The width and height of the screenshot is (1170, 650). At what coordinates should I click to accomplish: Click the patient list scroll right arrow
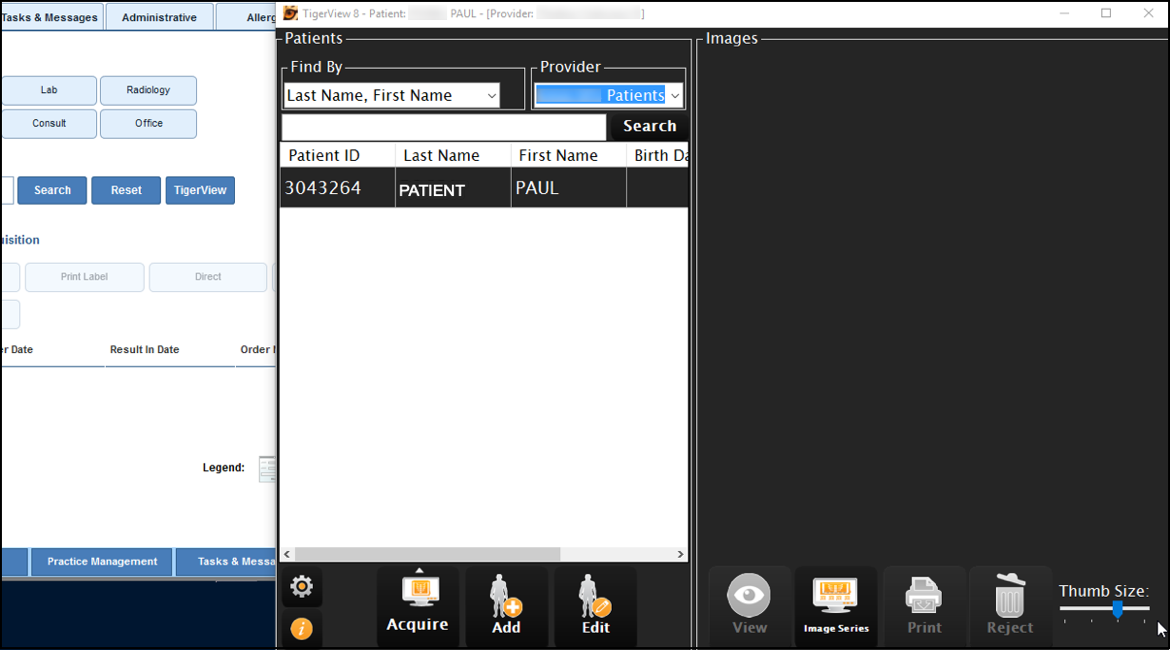tap(681, 554)
